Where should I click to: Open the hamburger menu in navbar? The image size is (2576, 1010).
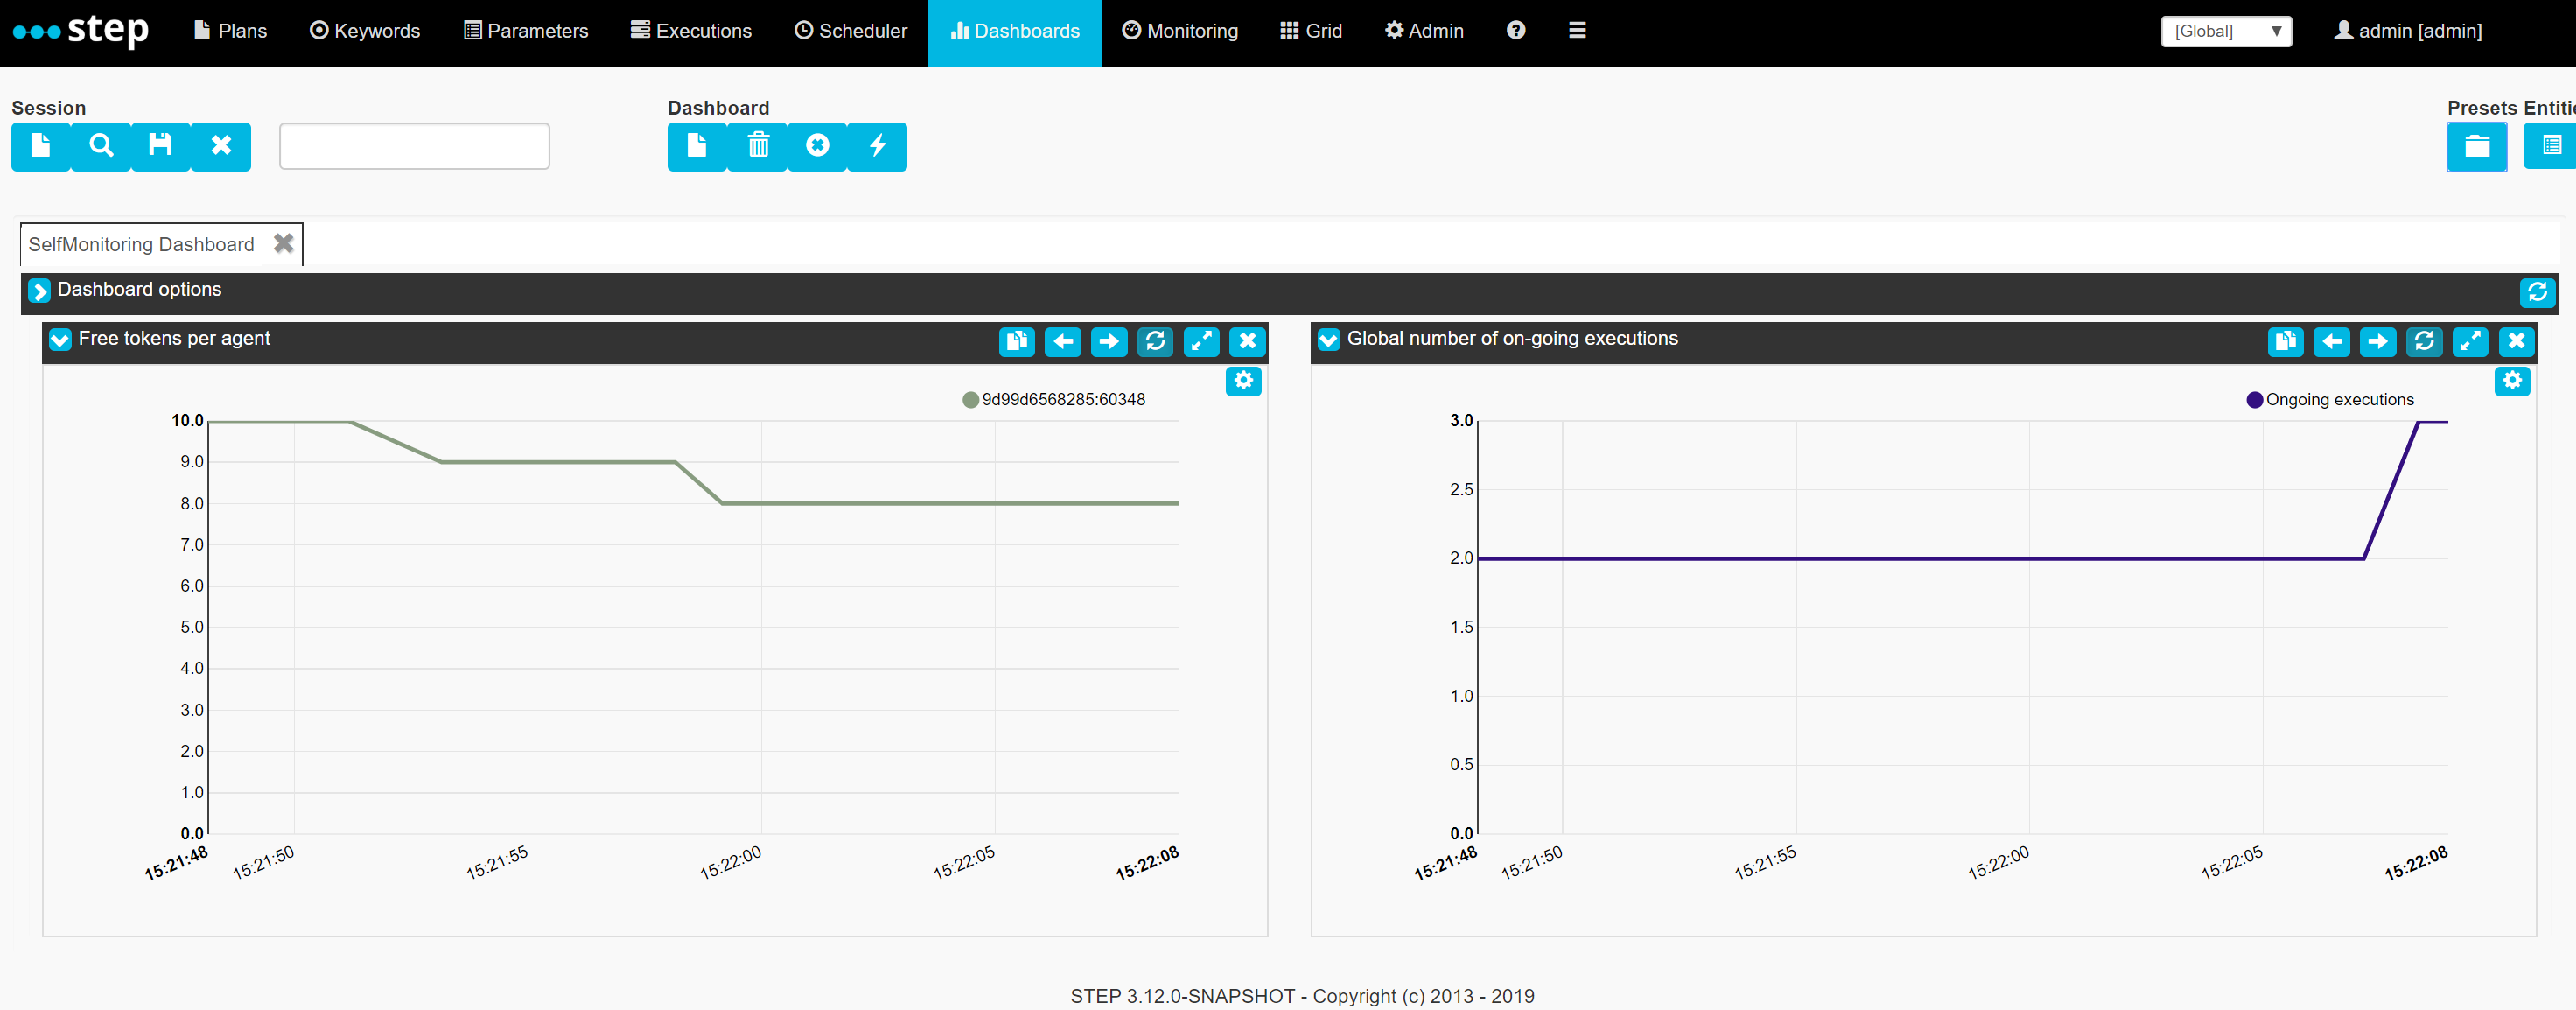coord(1577,30)
